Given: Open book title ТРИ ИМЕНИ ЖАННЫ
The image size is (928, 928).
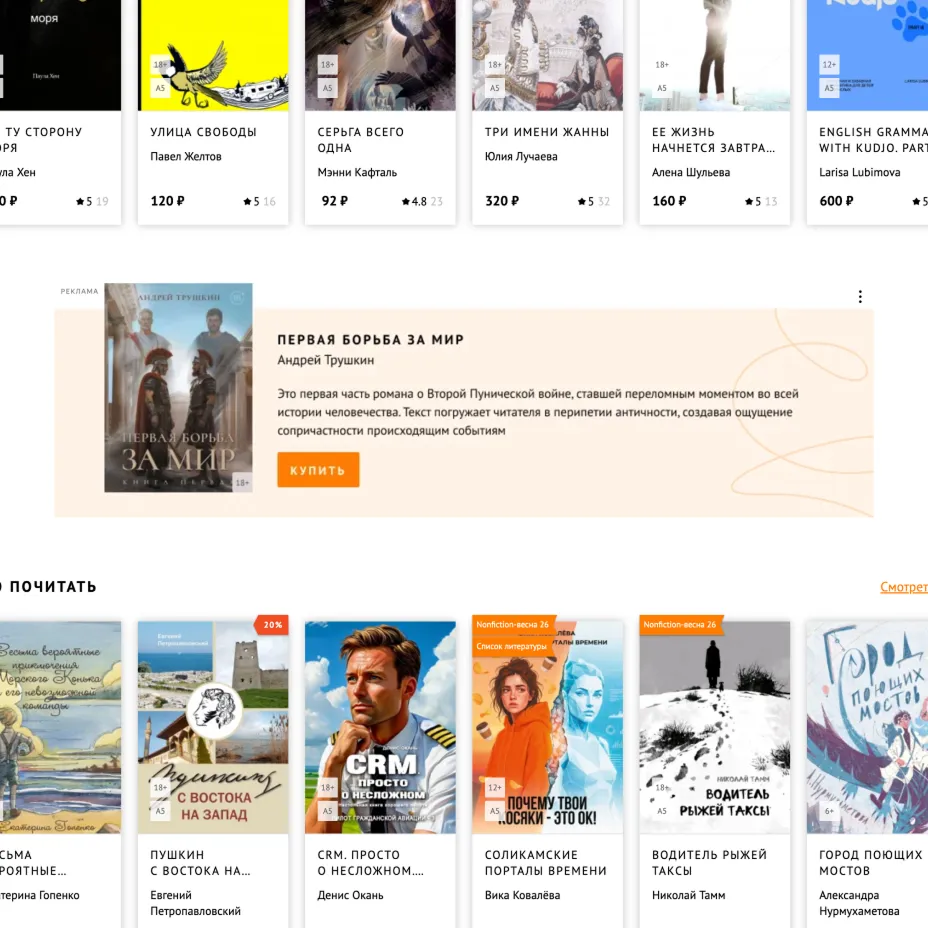Looking at the screenshot, I should click(547, 132).
